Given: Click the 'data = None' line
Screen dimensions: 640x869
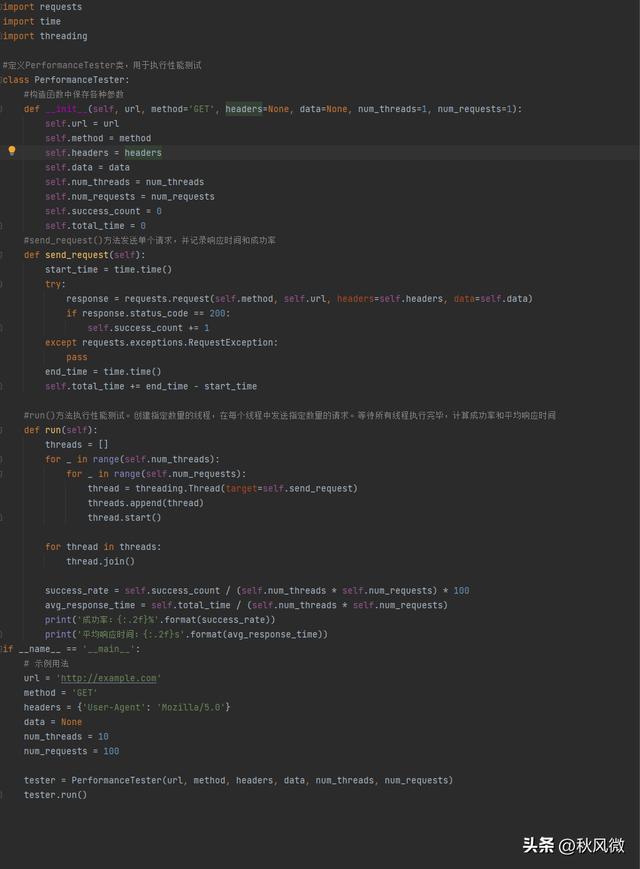Looking at the screenshot, I should [x=53, y=722].
